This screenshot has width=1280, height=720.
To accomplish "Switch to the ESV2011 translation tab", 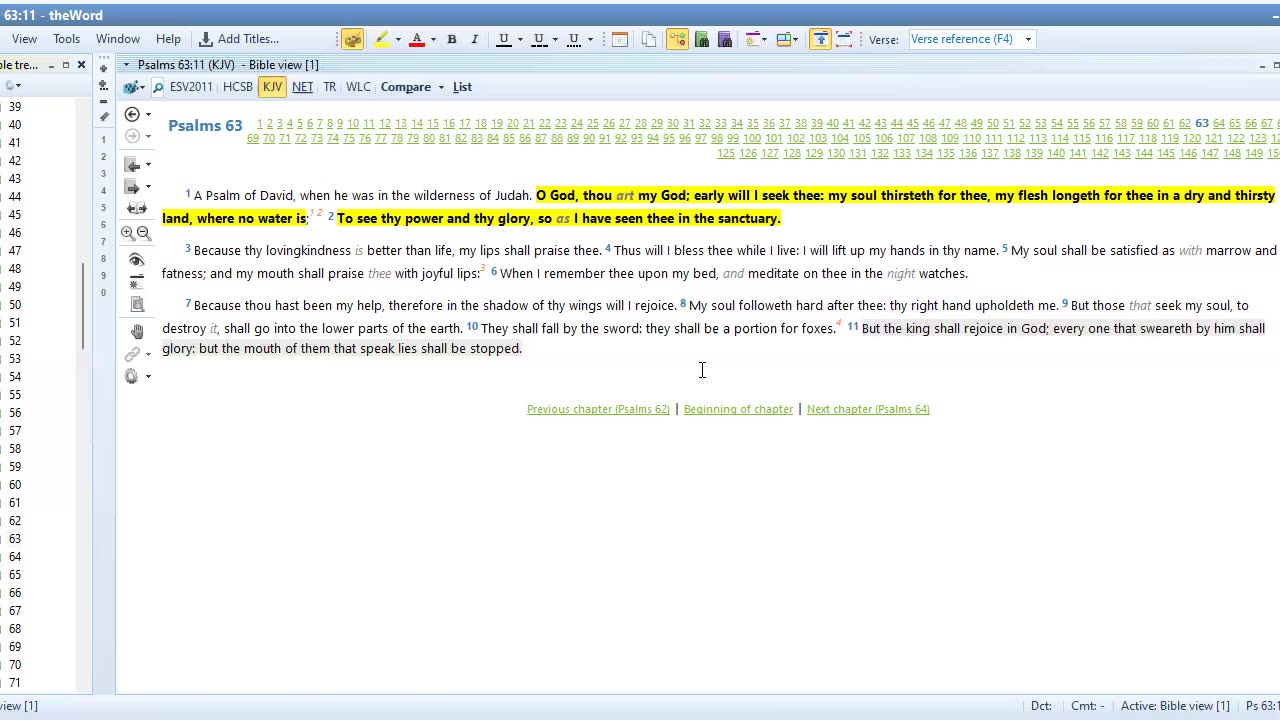I will (x=191, y=87).
